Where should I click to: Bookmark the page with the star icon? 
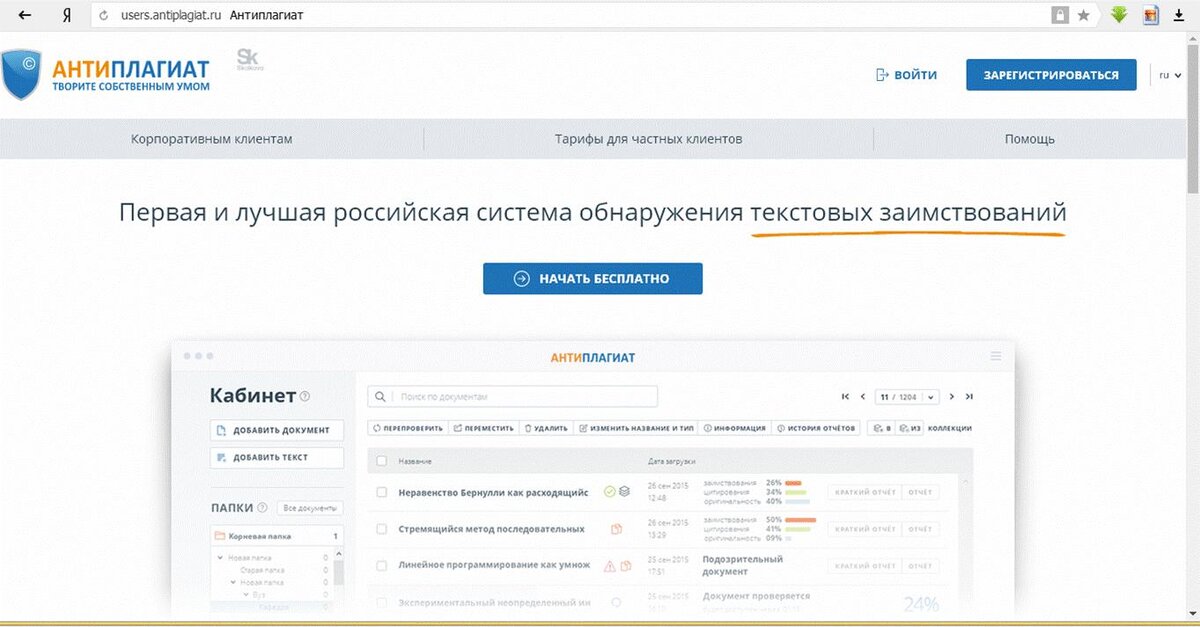coord(1083,15)
